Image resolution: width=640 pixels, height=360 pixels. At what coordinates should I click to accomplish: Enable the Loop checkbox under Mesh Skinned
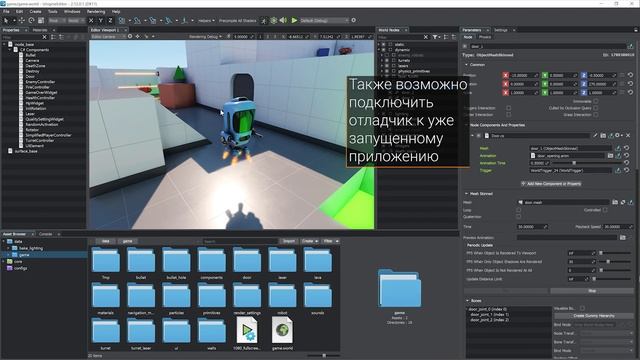(x=518, y=210)
